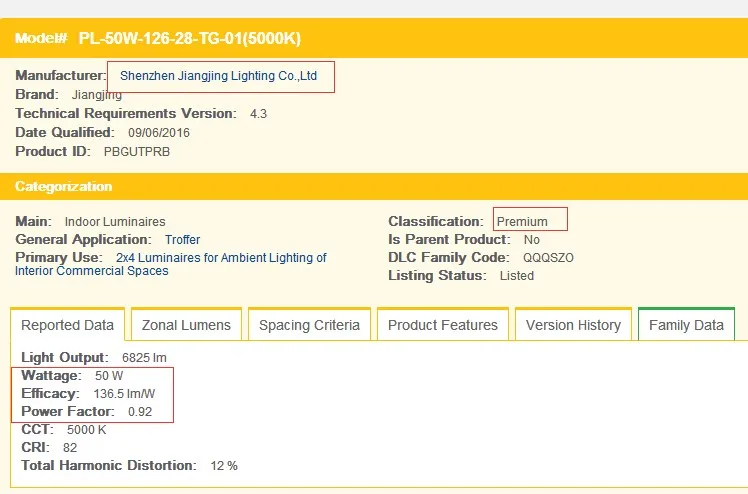The height and width of the screenshot is (494, 748).
Task: Click the 5000 K CCT value
Action: (86, 430)
